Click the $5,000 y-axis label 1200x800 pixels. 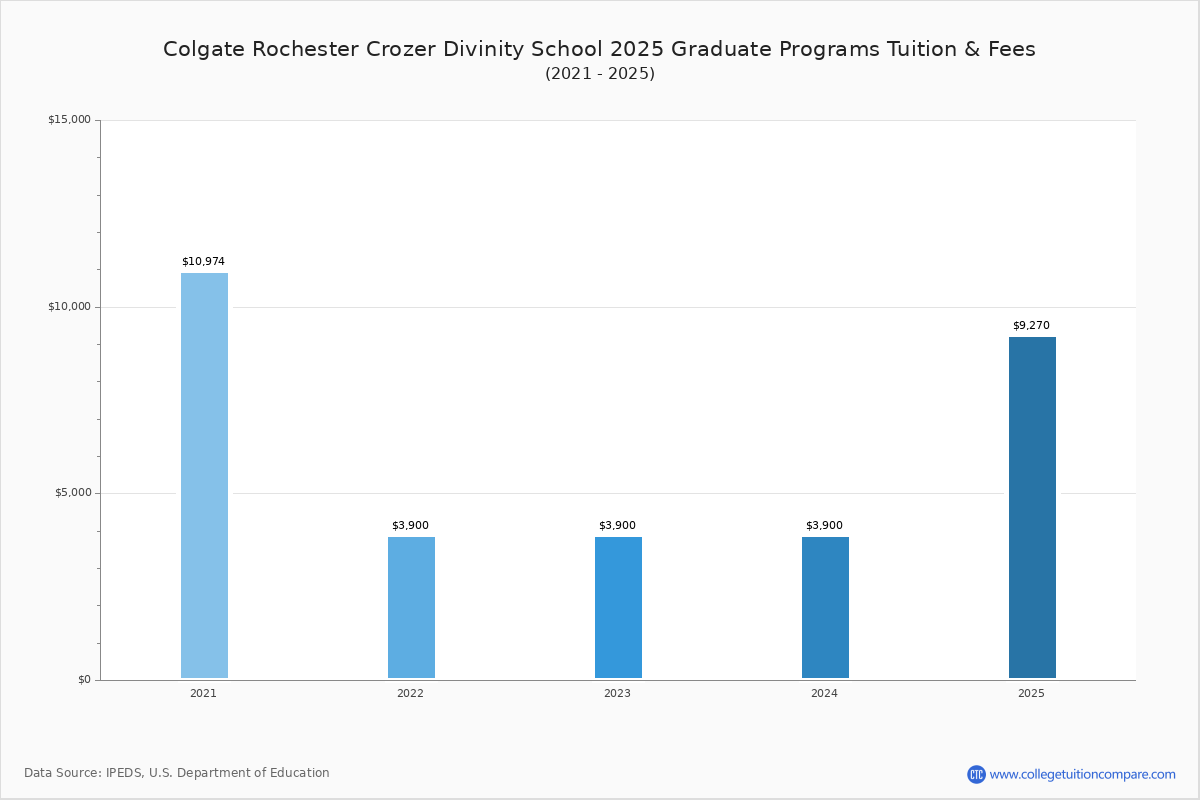coord(72,493)
